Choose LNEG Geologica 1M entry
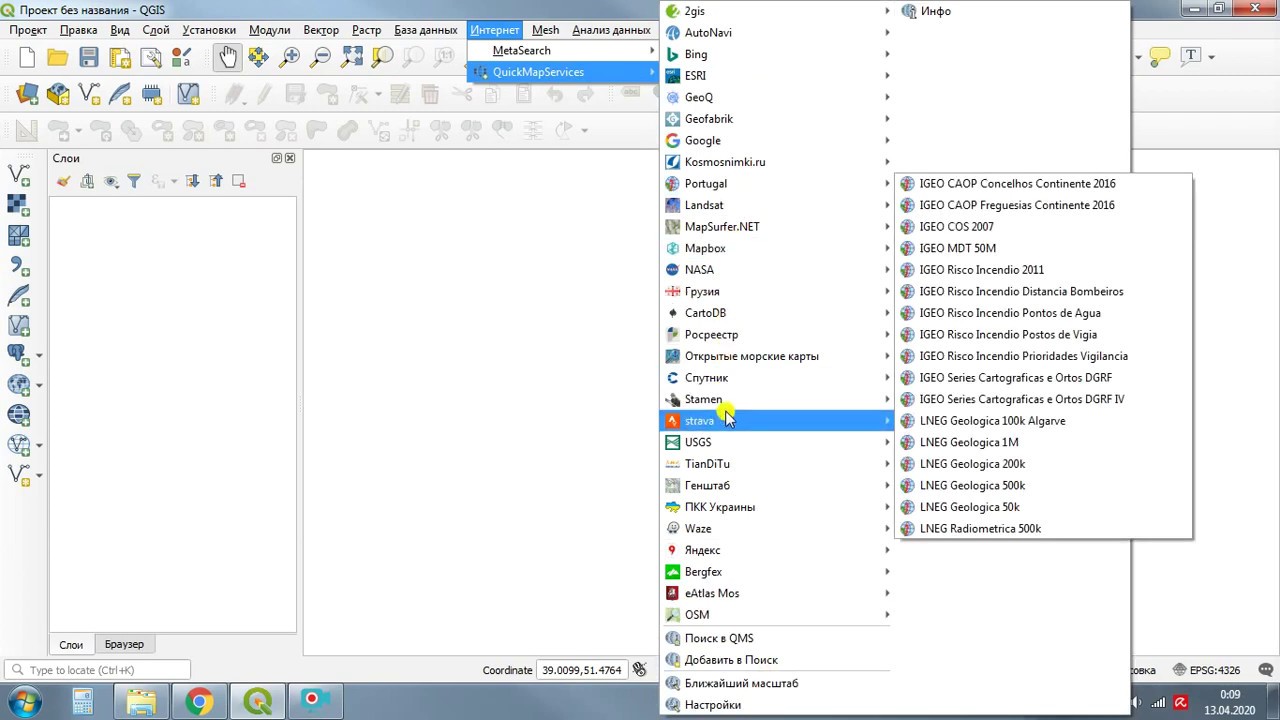The height and width of the screenshot is (720, 1280). click(1043, 442)
